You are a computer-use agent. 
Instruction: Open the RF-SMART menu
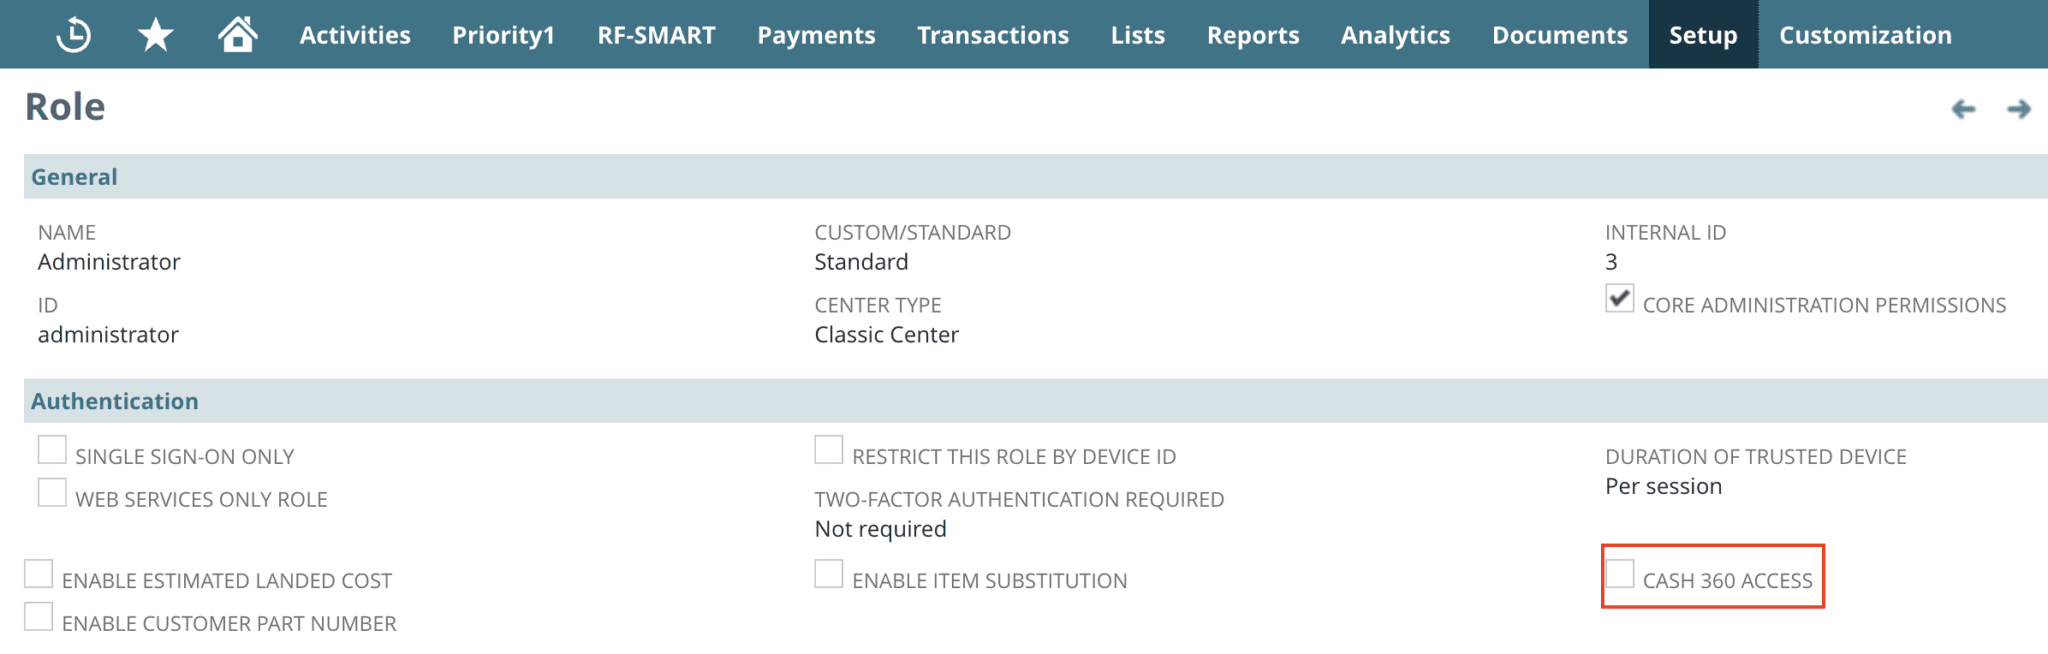point(656,35)
